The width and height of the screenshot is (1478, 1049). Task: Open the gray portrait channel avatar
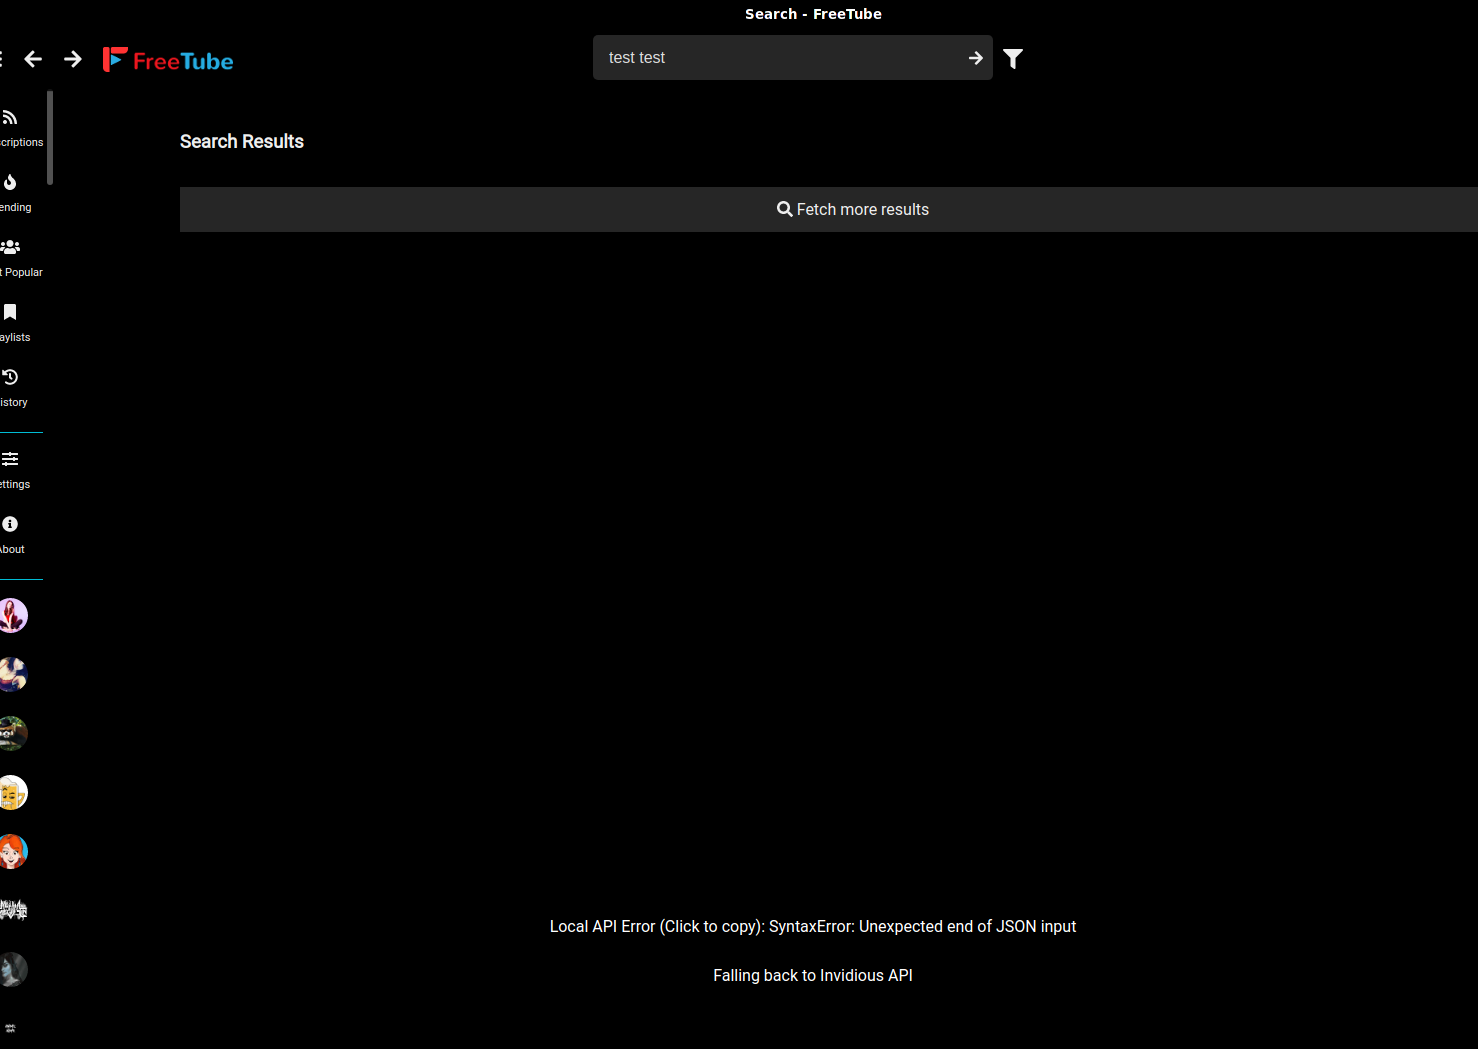point(12,970)
